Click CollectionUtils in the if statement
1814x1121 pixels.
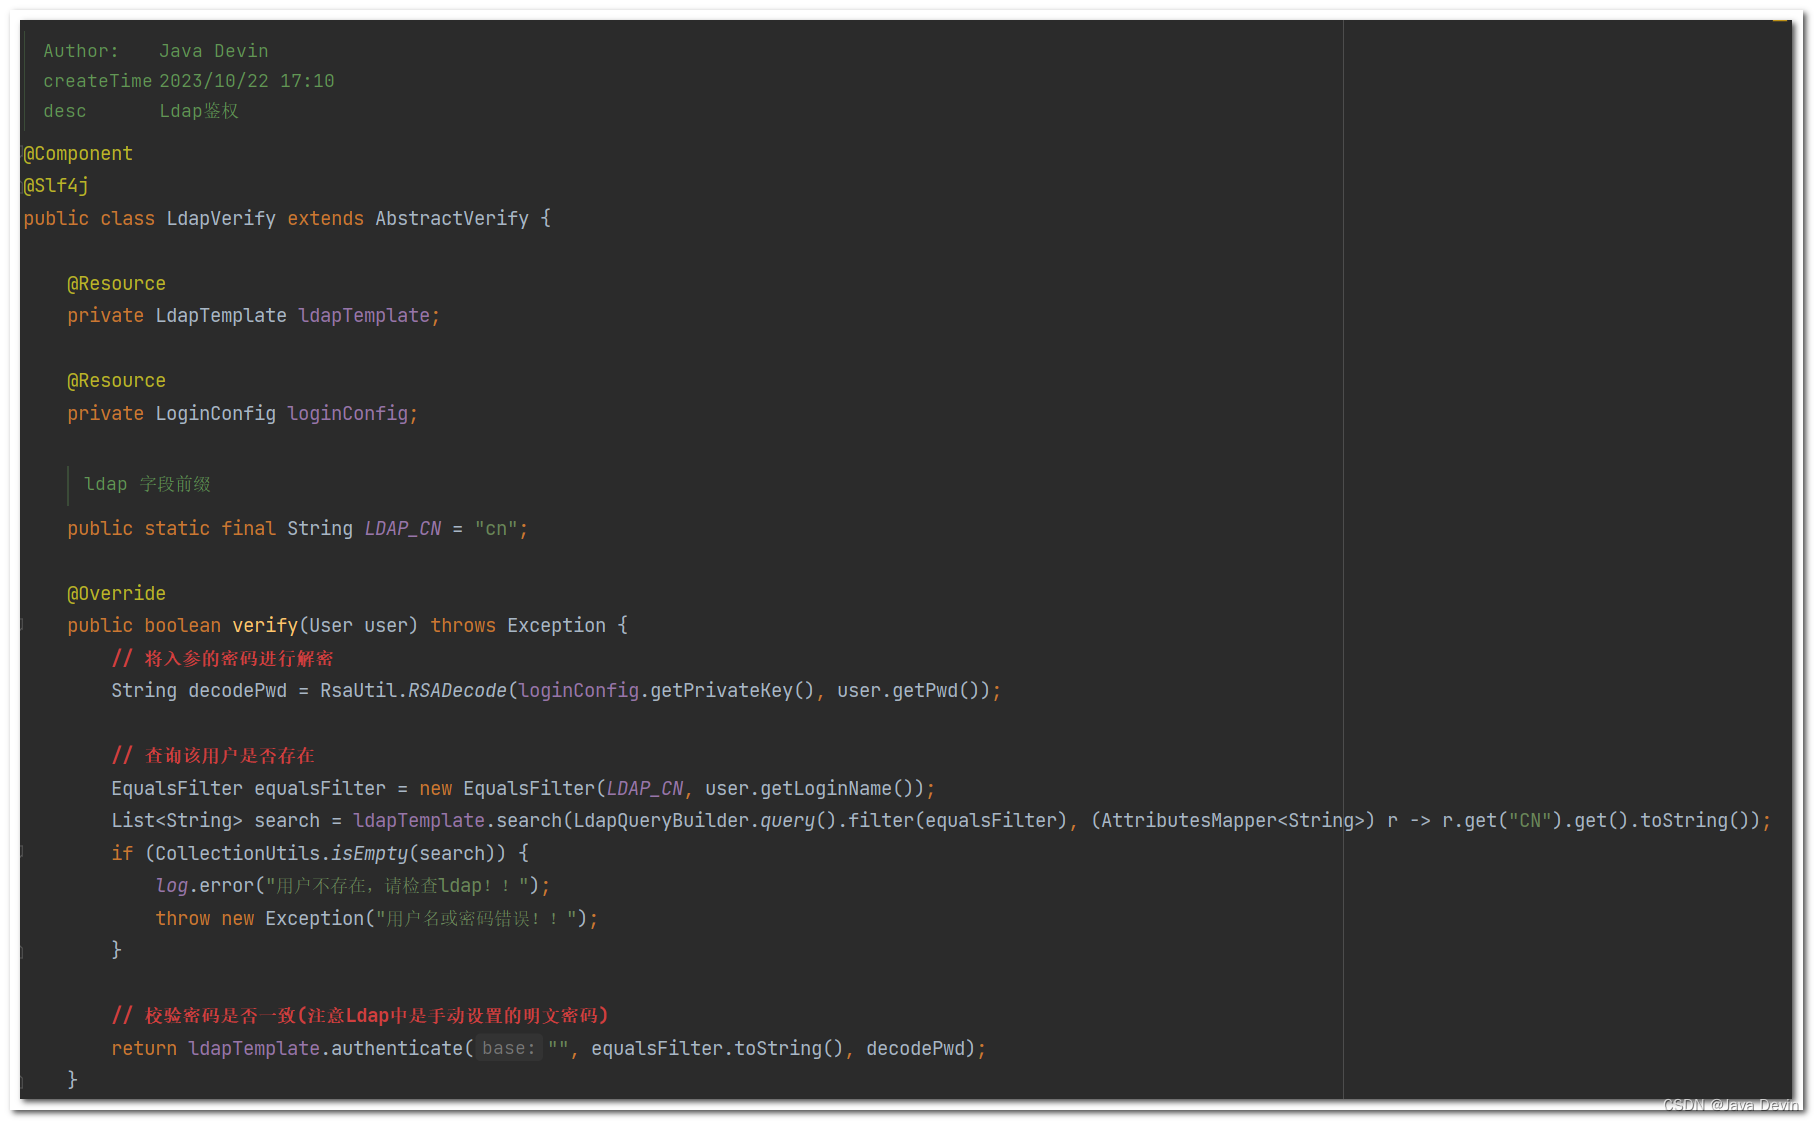click(x=237, y=853)
